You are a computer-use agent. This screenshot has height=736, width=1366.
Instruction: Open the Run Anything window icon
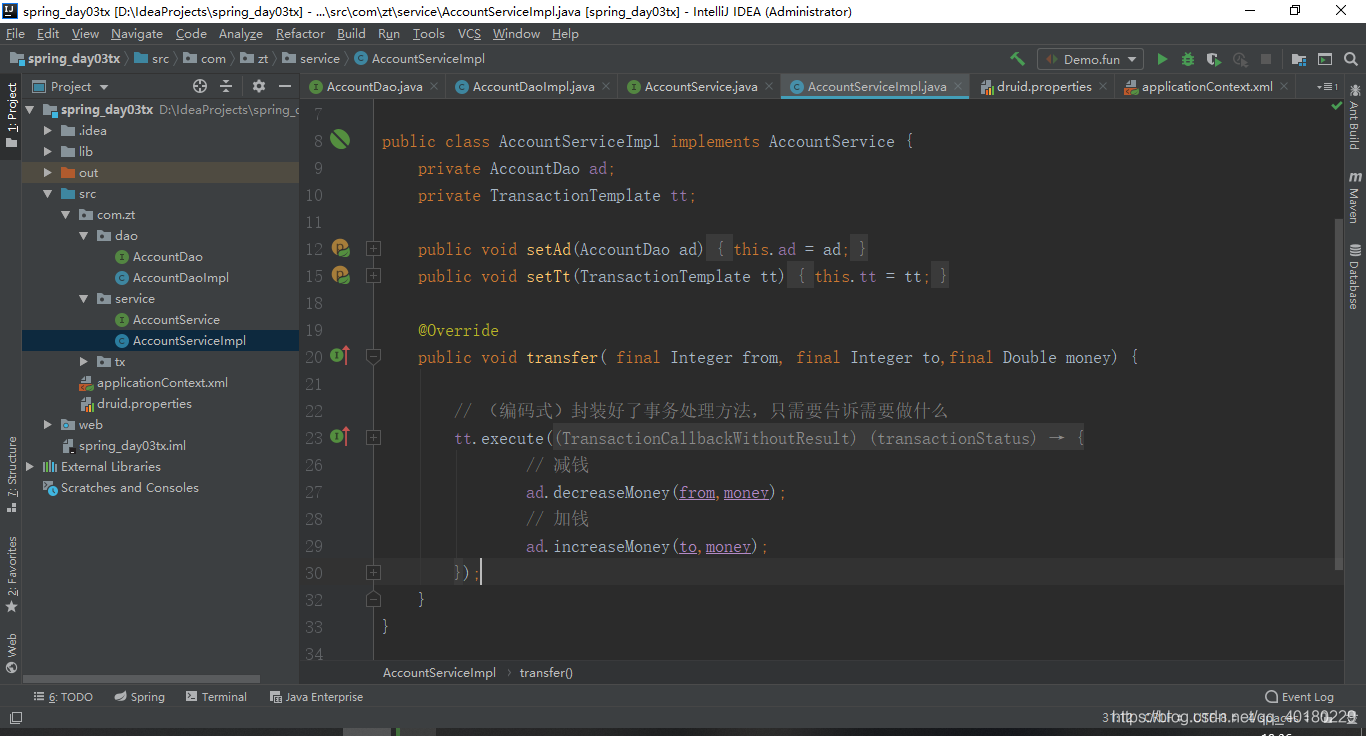coord(1325,59)
